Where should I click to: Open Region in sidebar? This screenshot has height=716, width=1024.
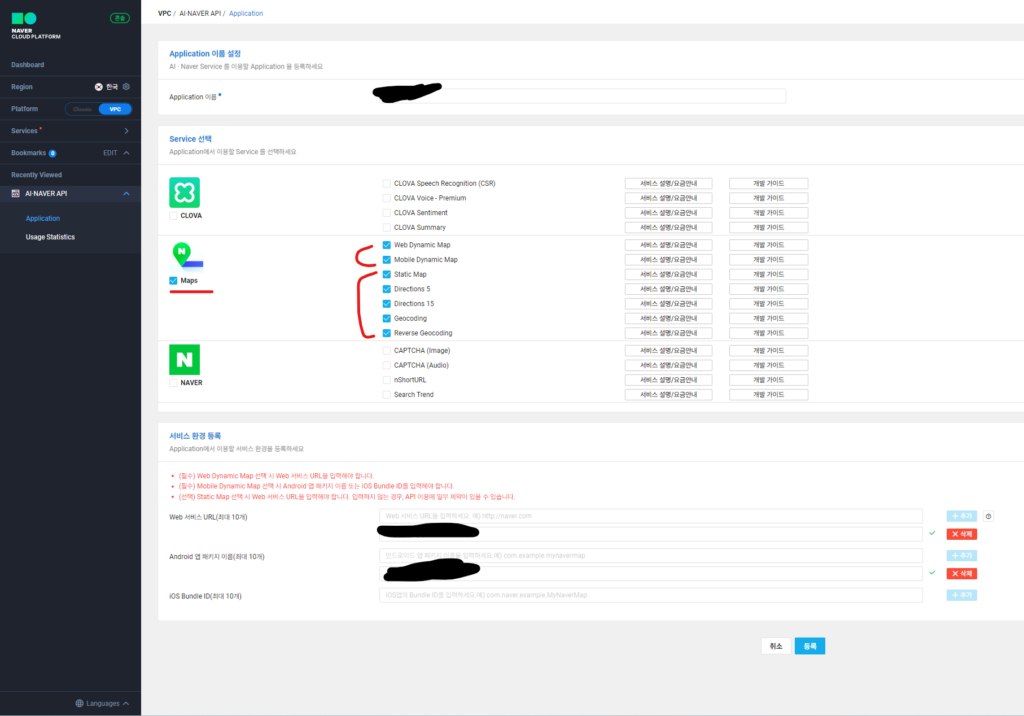pyautogui.click(x=22, y=87)
